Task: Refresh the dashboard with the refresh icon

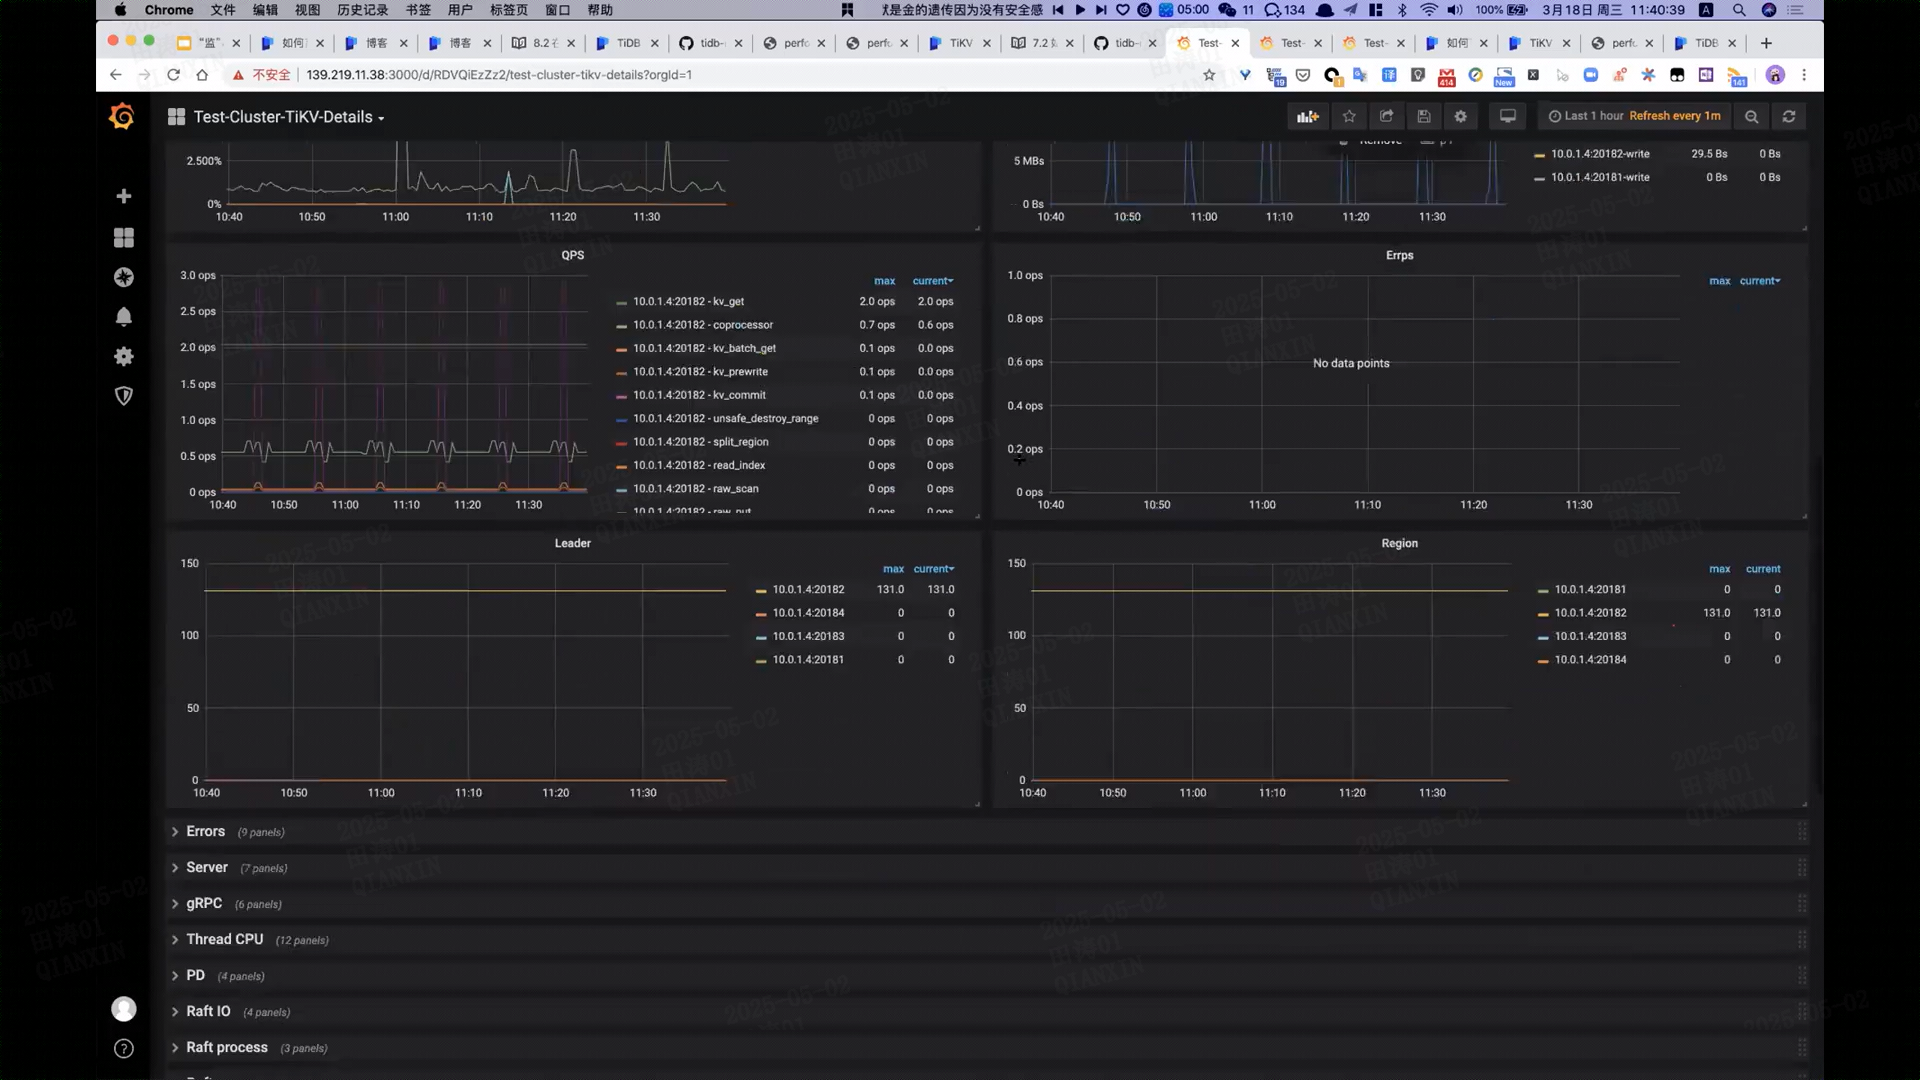Action: click(1789, 117)
